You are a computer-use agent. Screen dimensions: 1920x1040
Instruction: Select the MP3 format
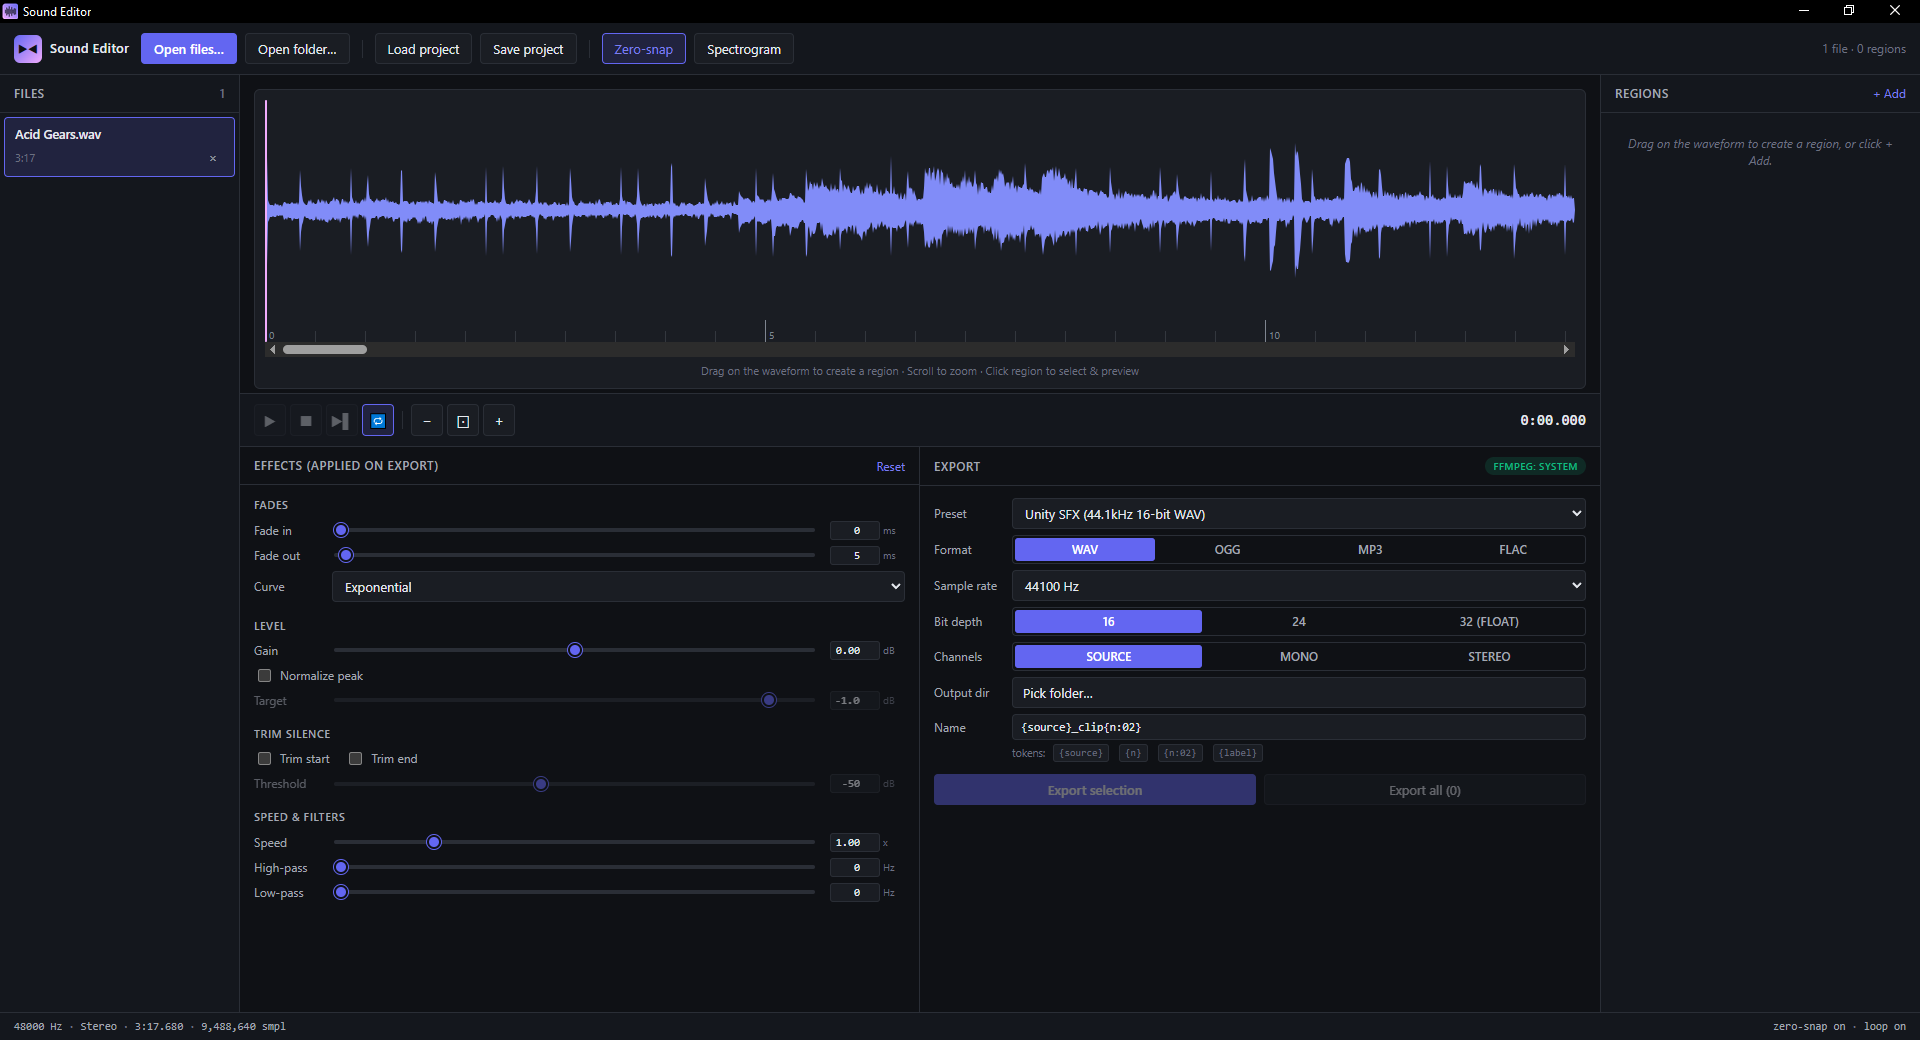point(1370,550)
